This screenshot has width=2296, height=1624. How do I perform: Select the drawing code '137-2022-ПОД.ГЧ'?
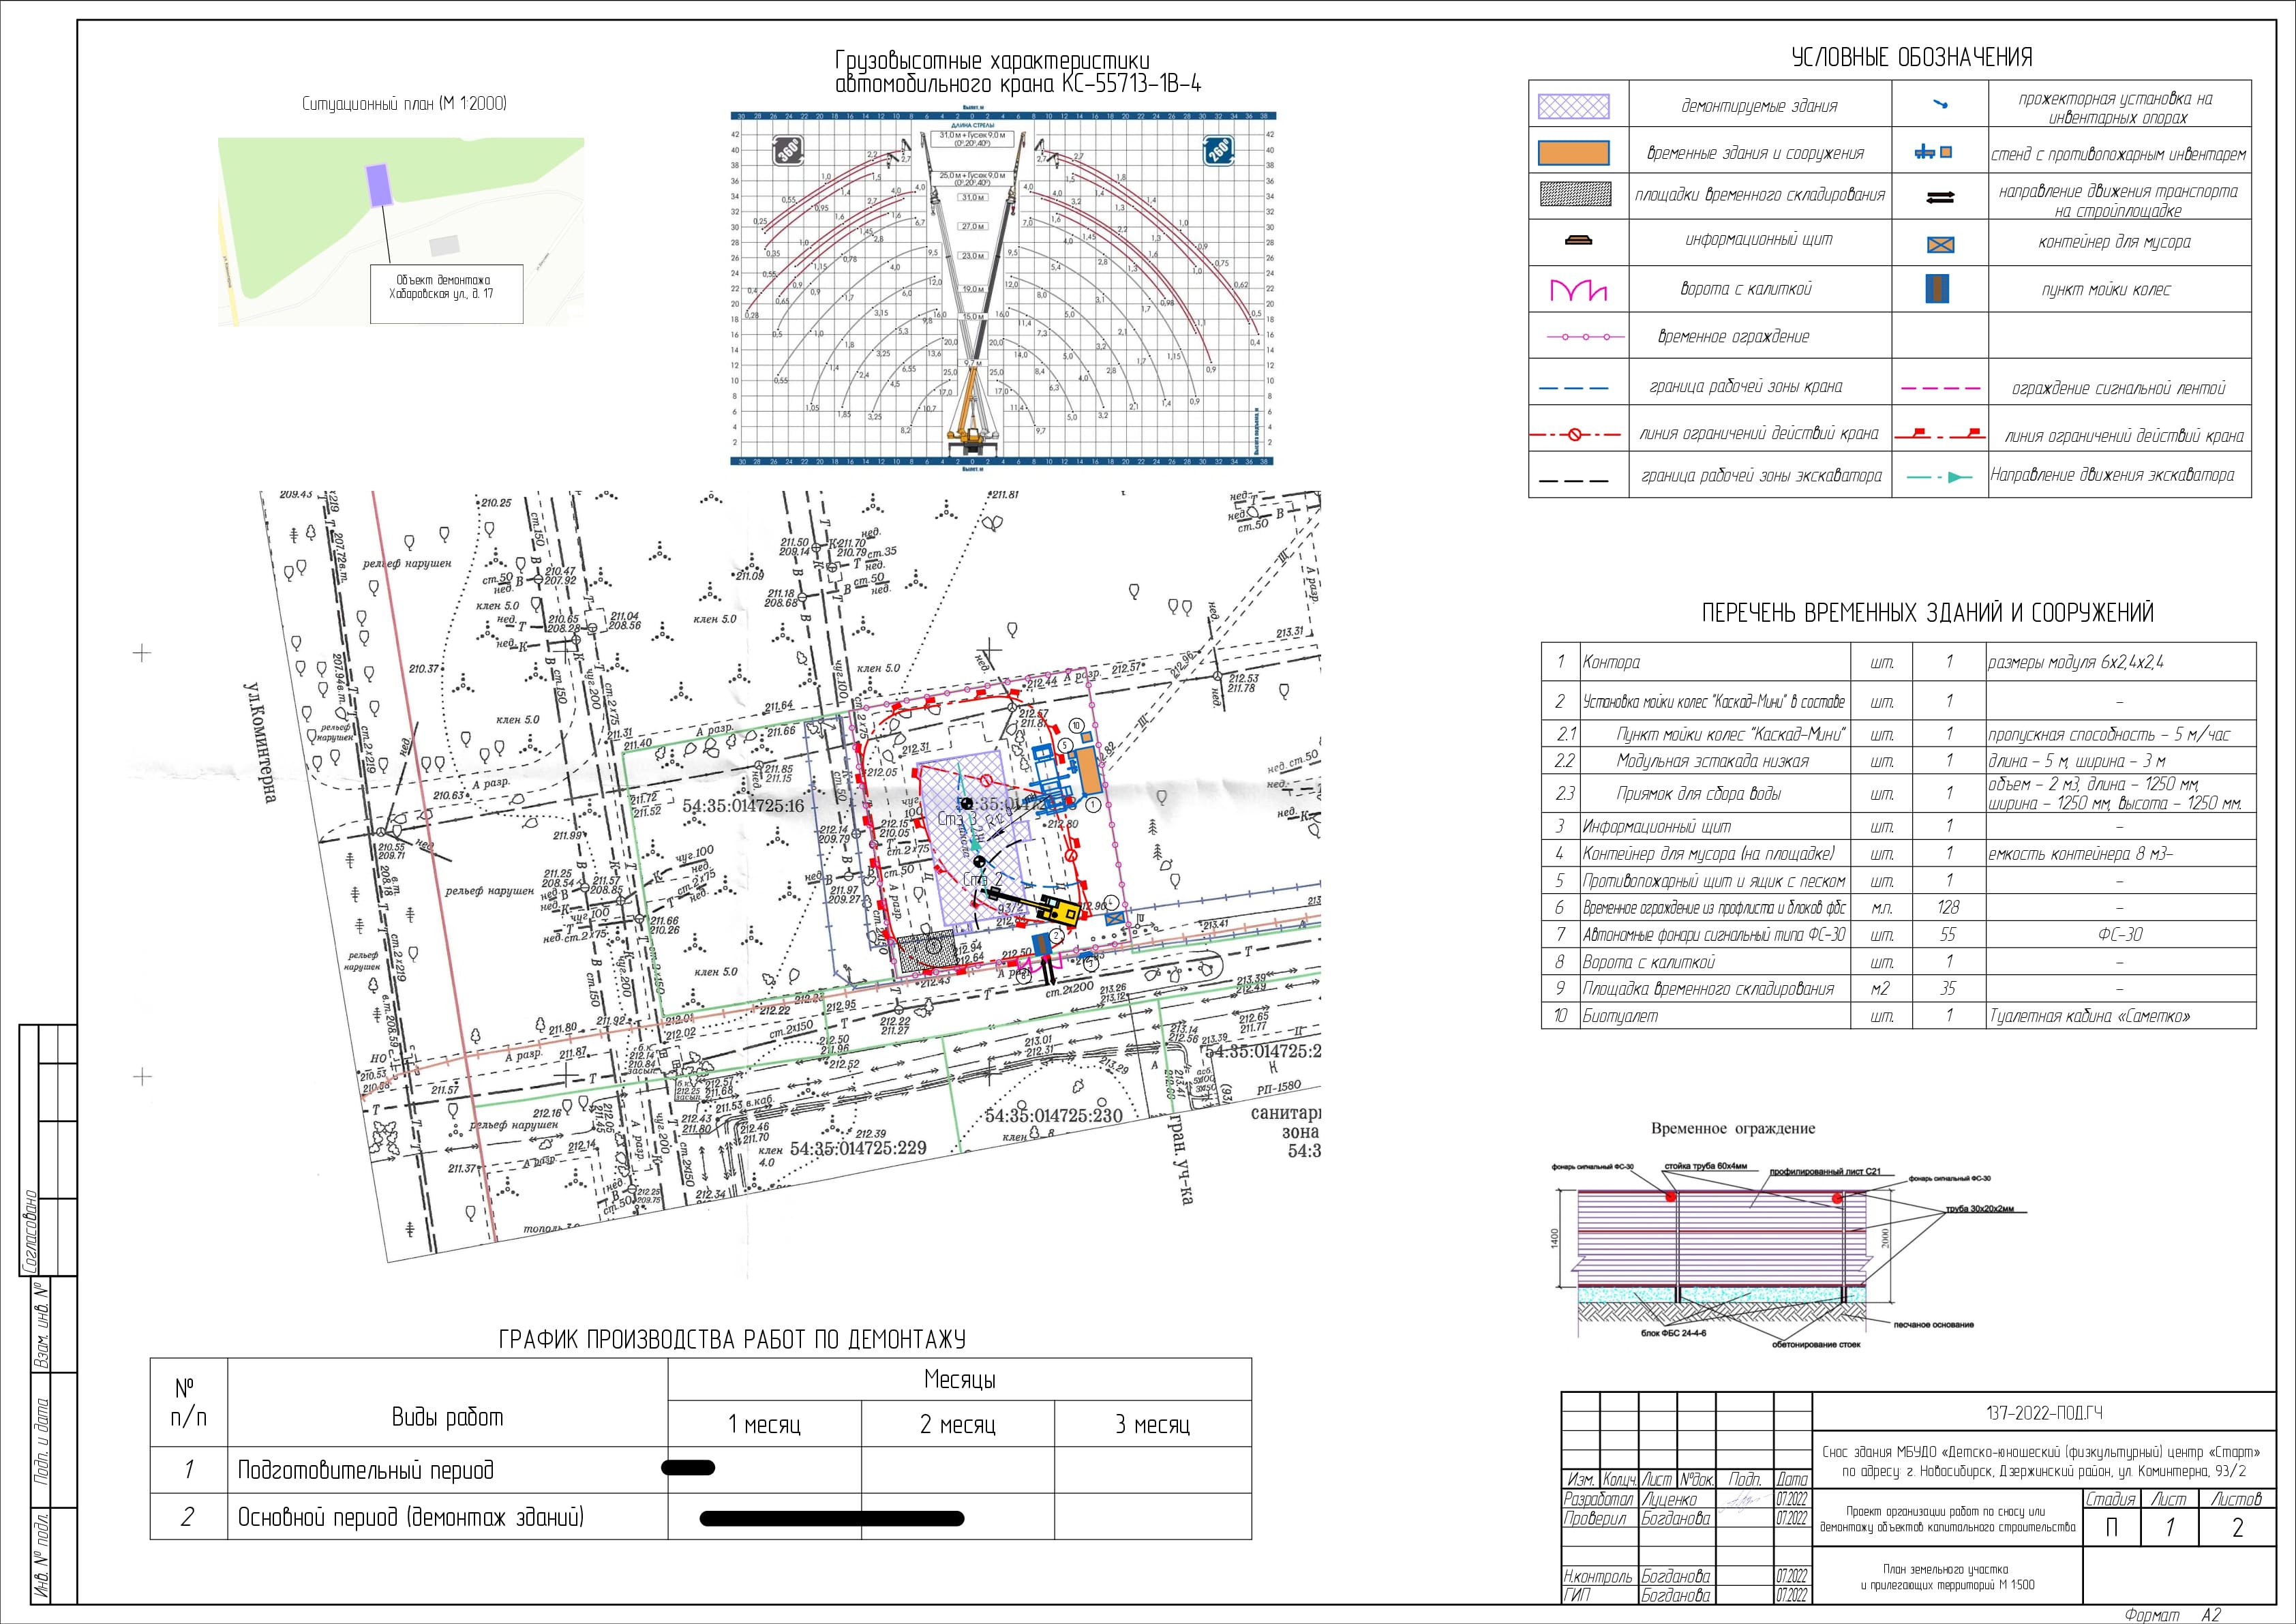(x=2044, y=1413)
